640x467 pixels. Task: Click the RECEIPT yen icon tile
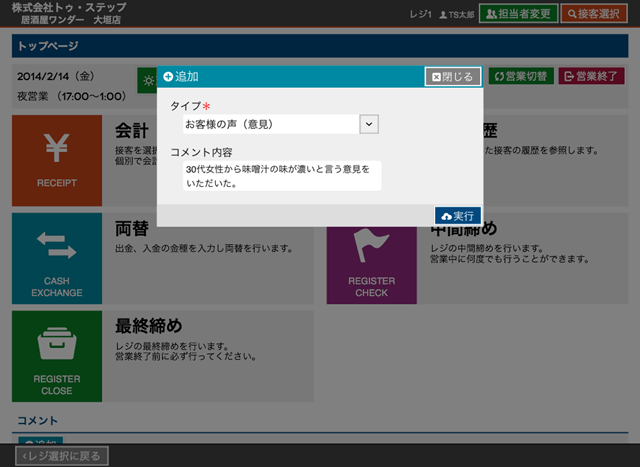[x=56, y=157]
